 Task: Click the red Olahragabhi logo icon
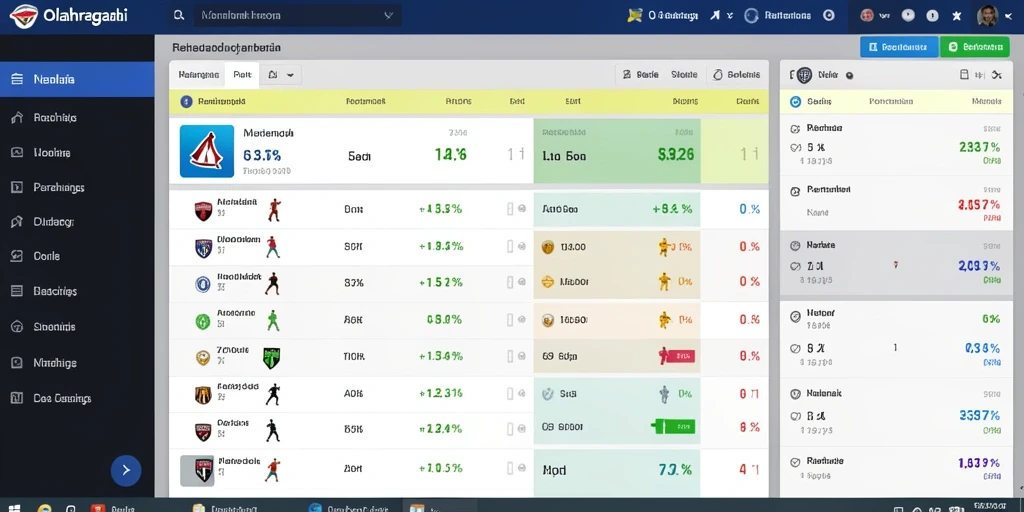point(24,15)
